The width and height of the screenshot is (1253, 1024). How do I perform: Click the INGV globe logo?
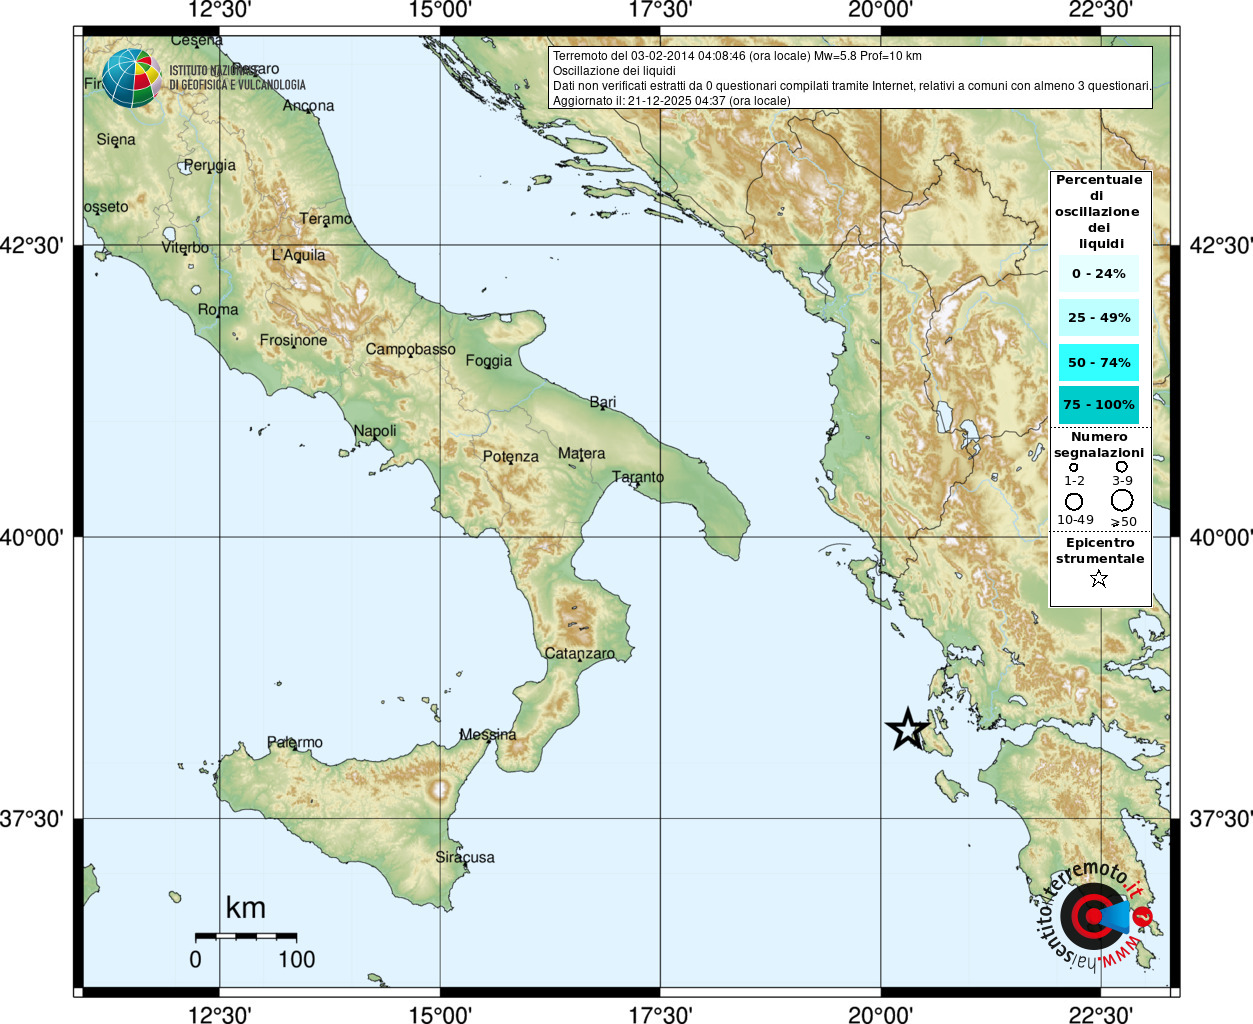point(131,78)
